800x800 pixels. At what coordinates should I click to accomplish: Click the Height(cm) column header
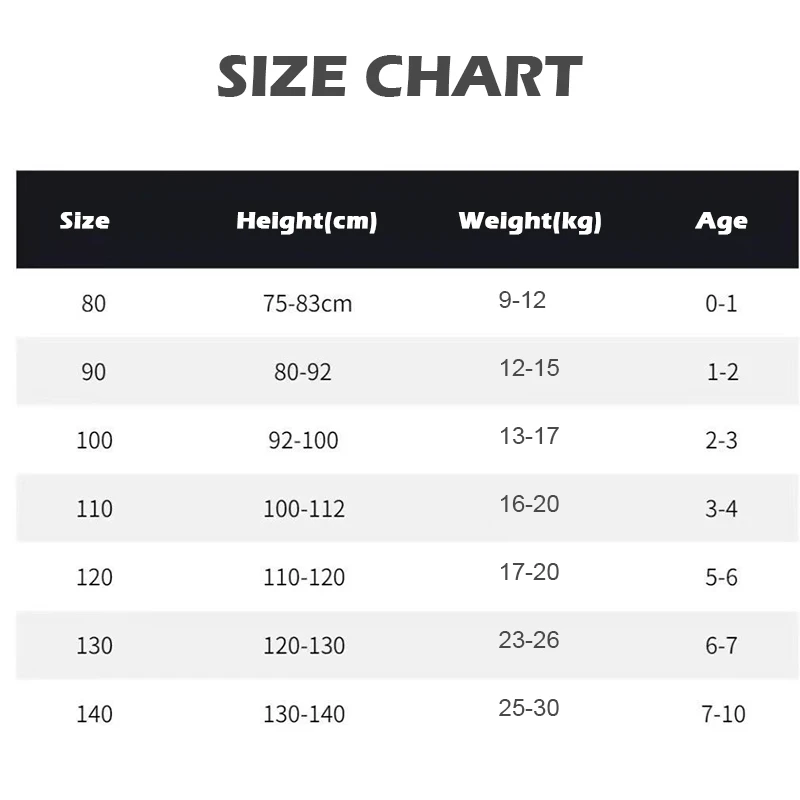[307, 221]
